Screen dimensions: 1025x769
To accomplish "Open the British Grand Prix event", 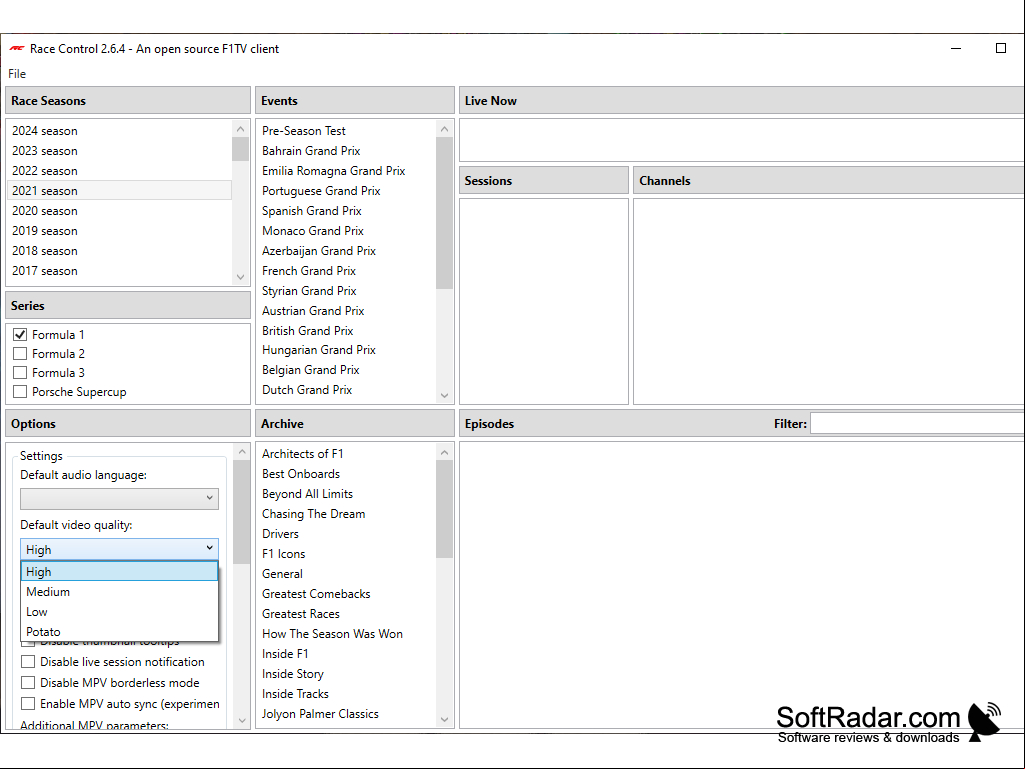I will tap(346, 331).
